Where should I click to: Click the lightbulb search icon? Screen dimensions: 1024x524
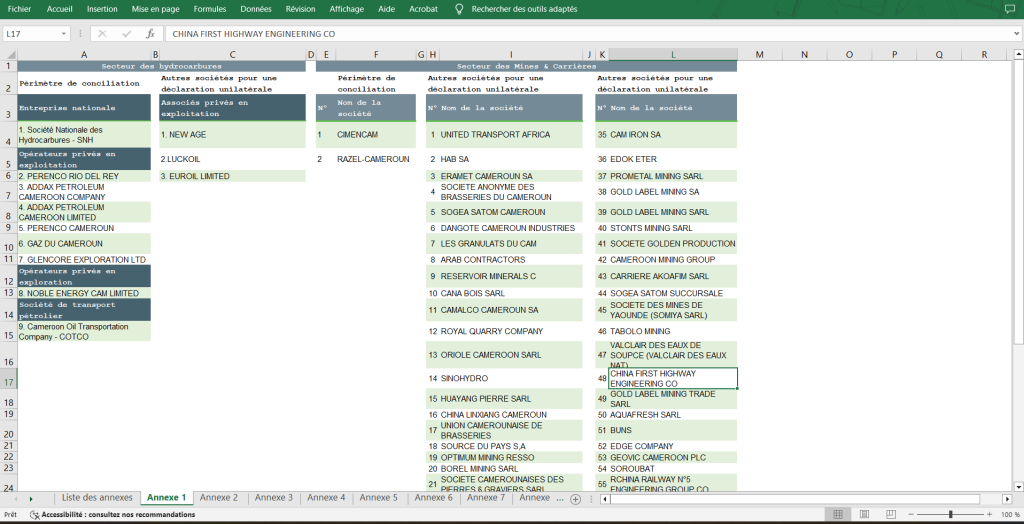click(x=459, y=9)
